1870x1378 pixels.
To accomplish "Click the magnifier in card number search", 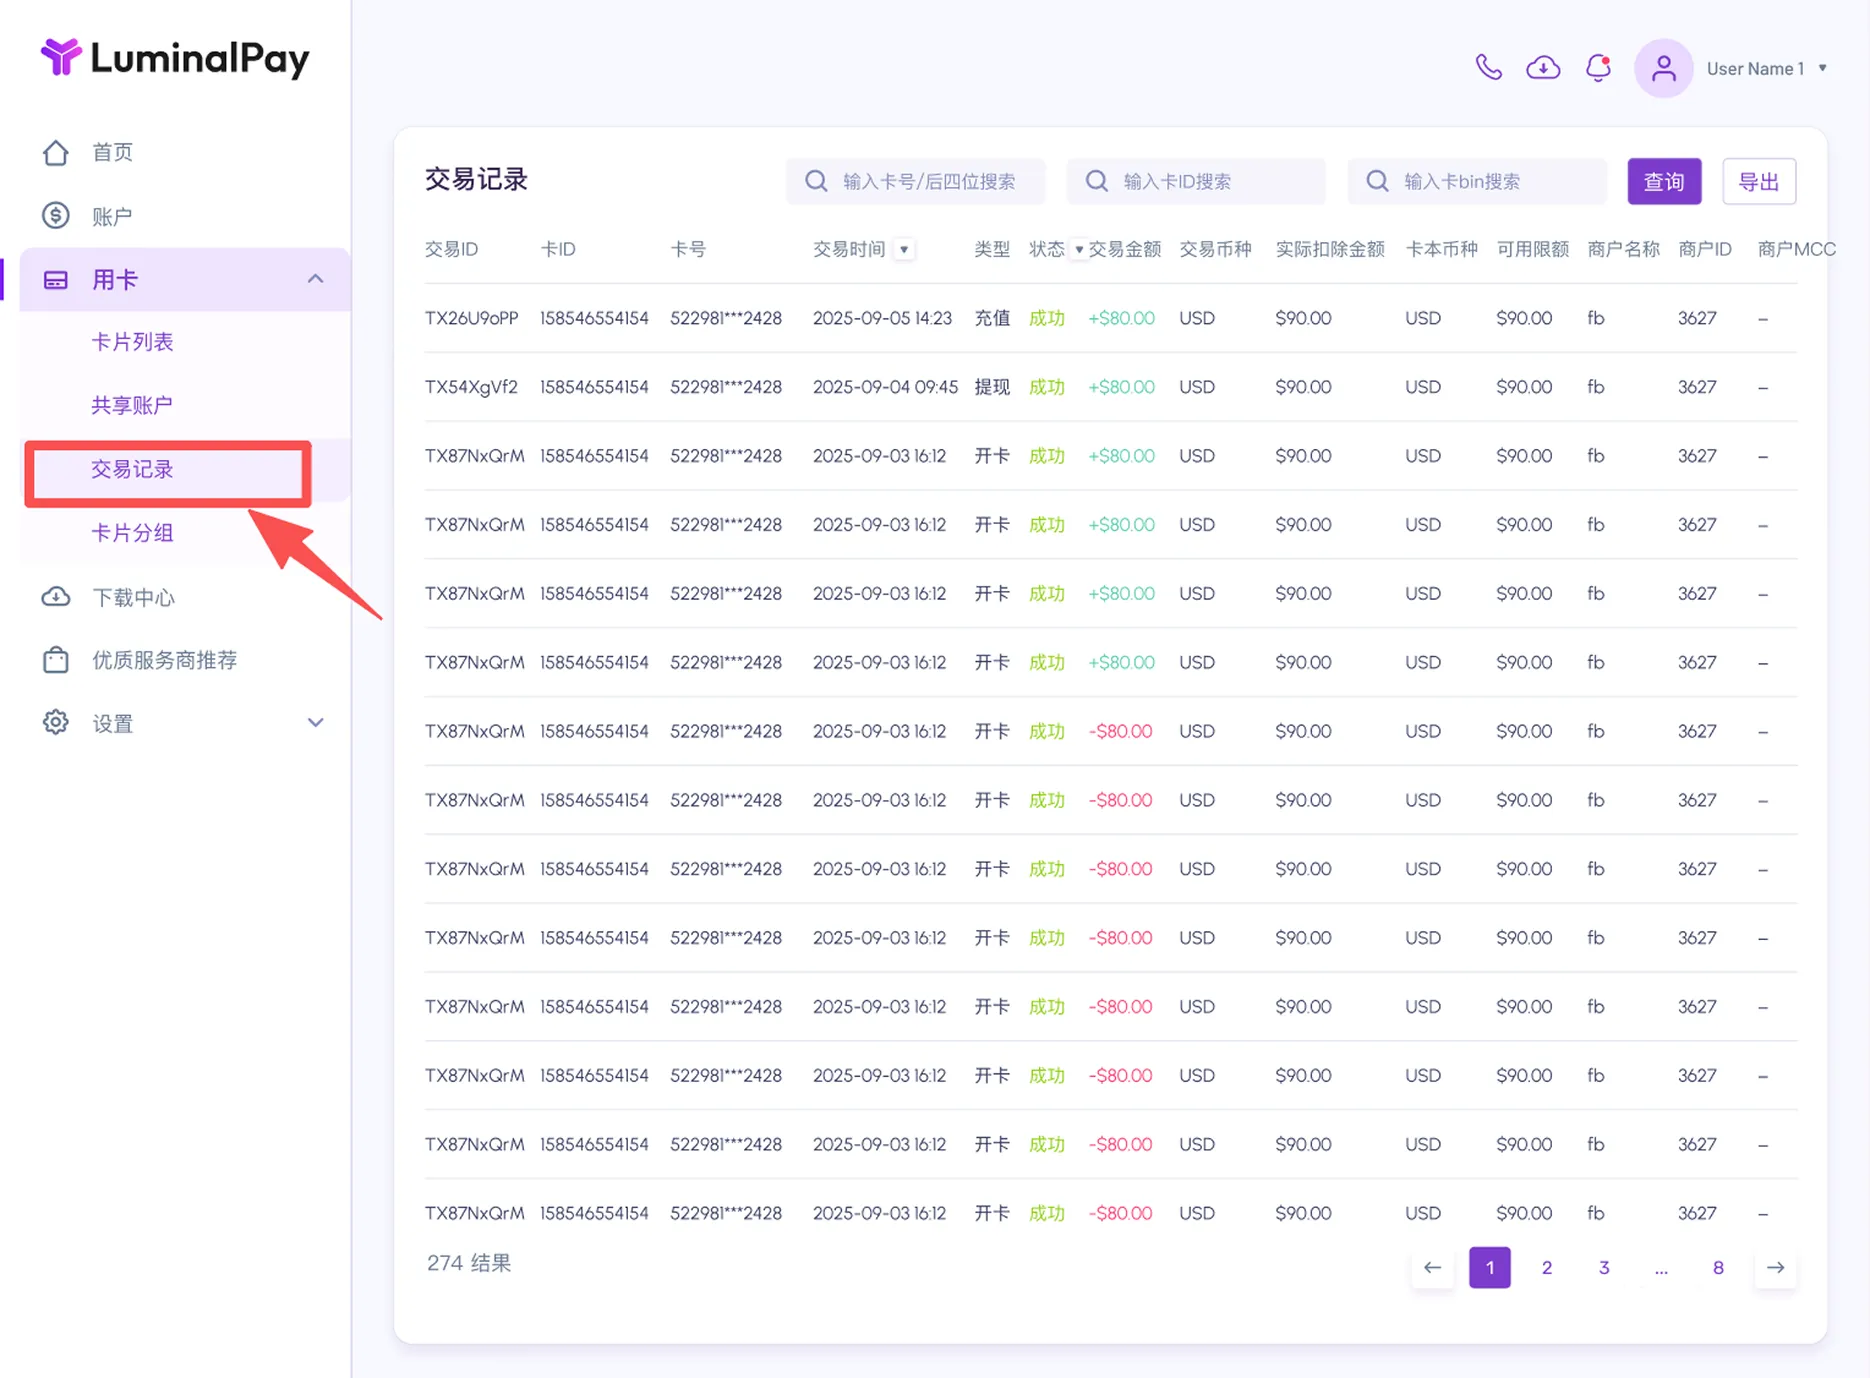I will click(x=816, y=181).
